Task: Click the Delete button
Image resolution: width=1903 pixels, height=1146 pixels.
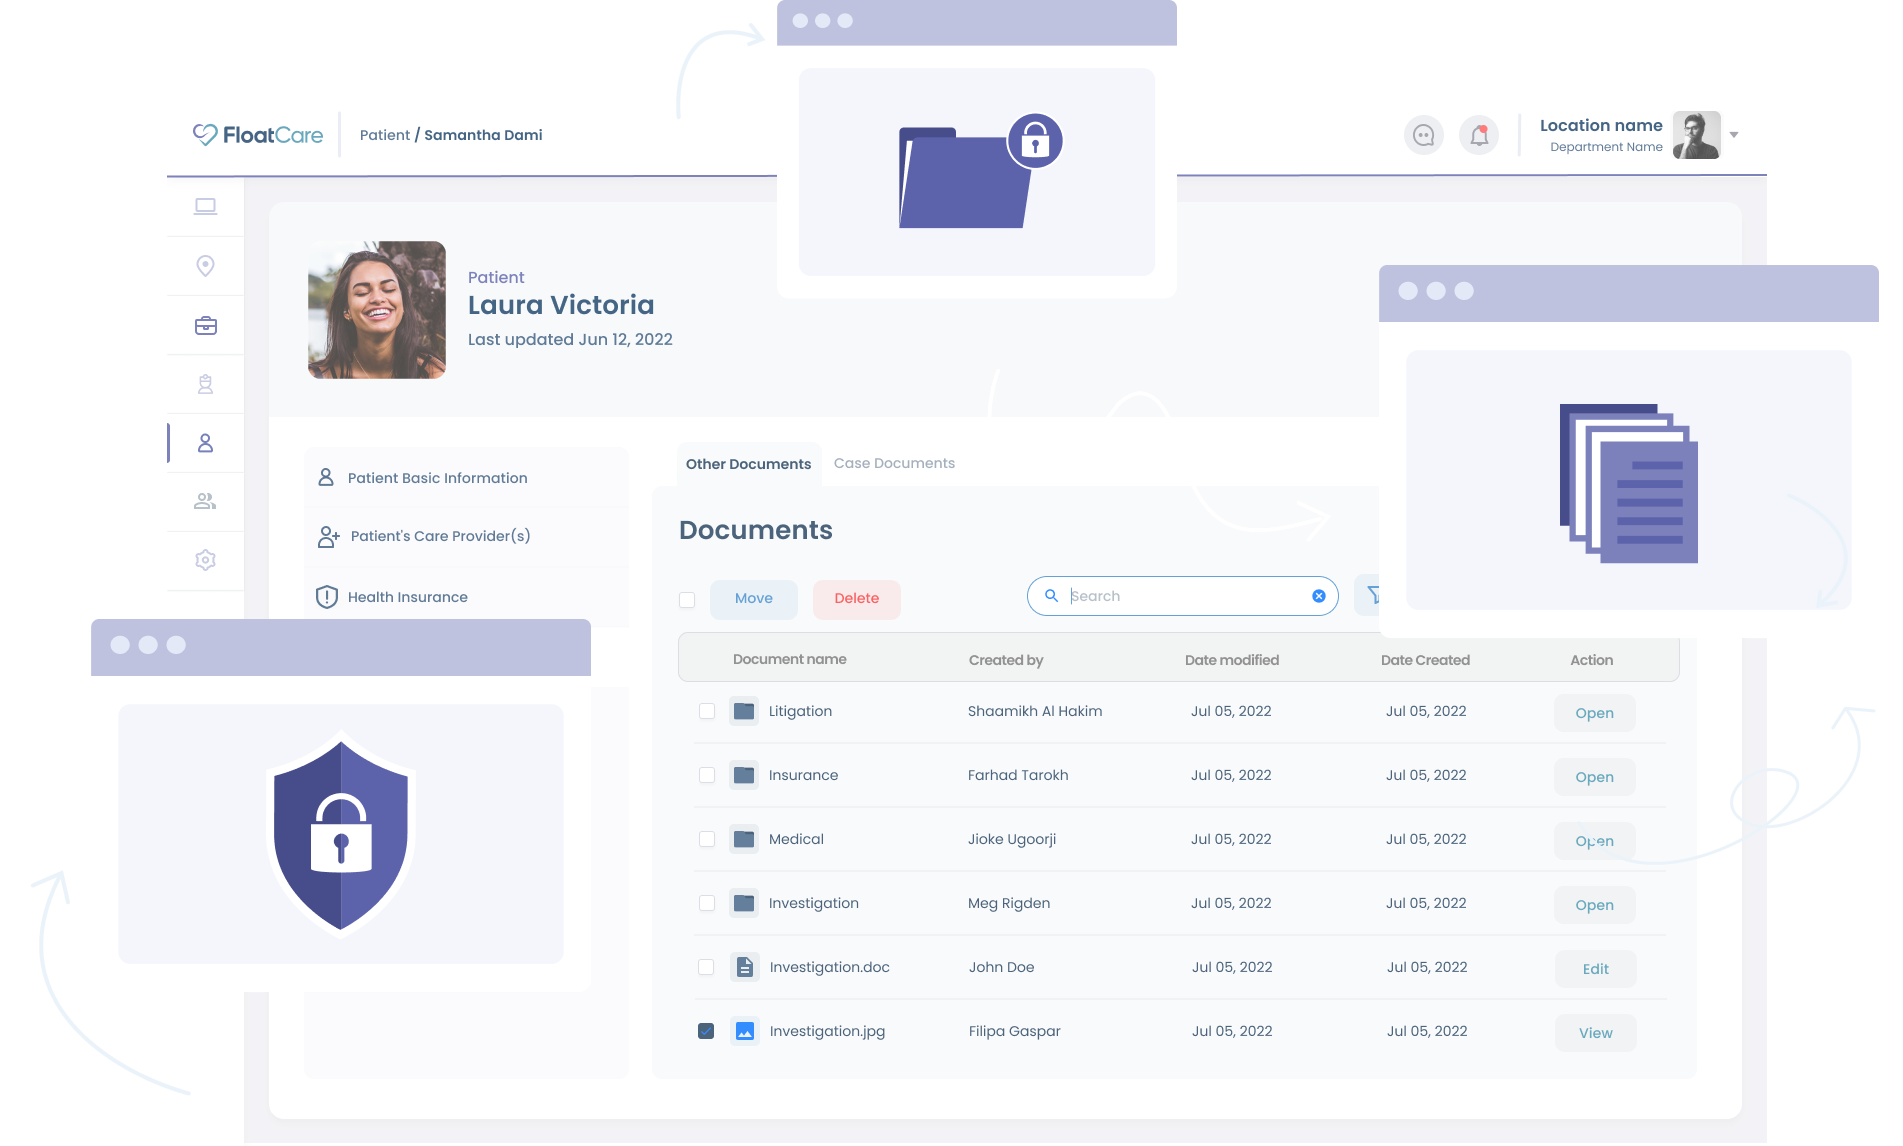Action: click(x=857, y=599)
